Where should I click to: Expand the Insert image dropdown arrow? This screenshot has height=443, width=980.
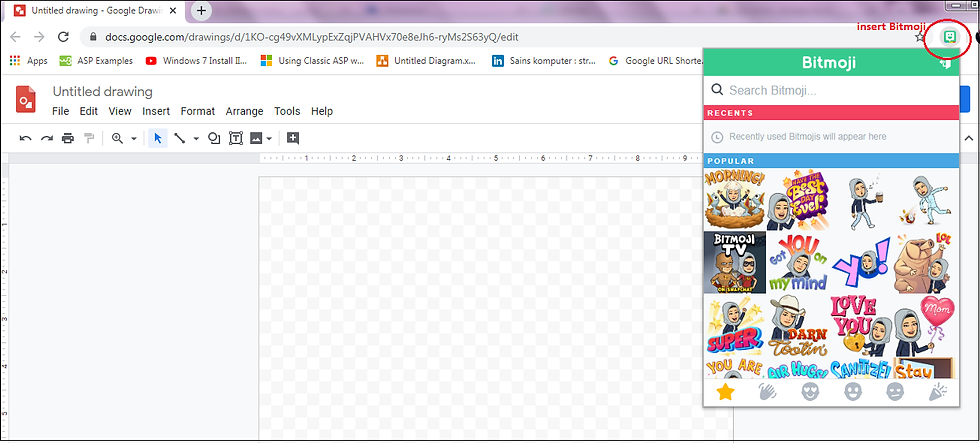(269, 139)
